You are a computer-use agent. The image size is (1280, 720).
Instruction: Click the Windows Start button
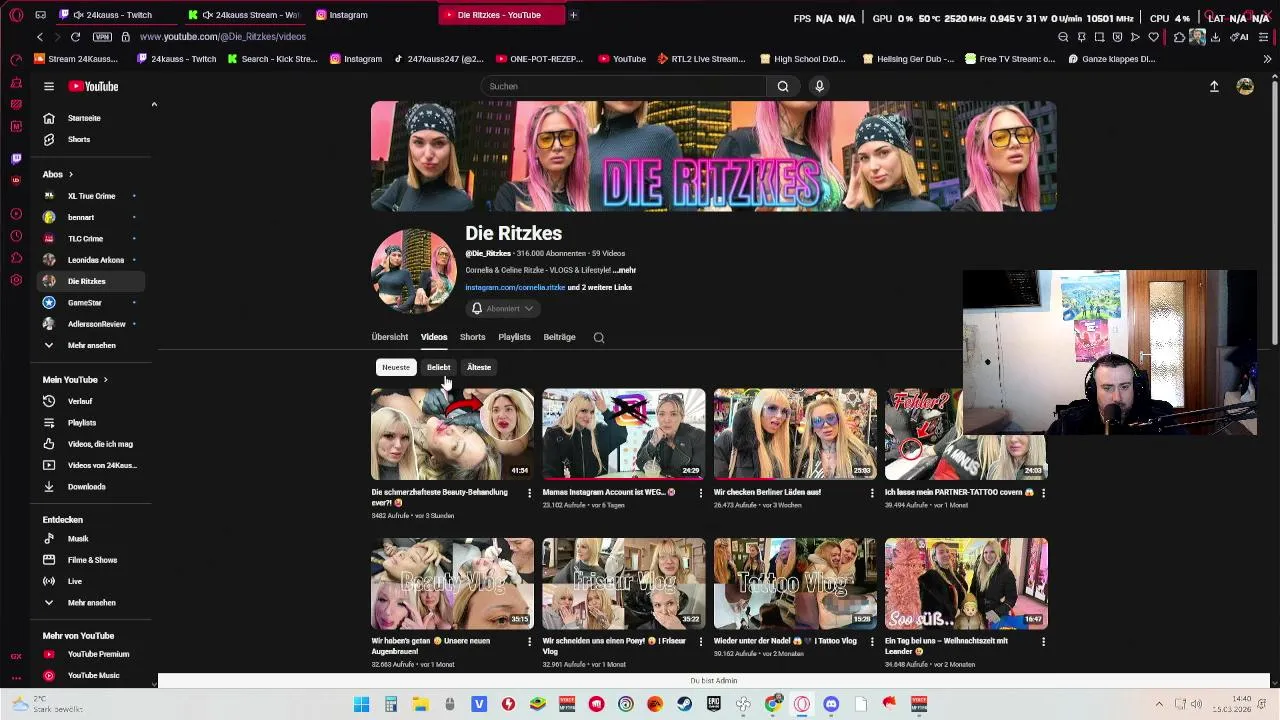tap(361, 704)
